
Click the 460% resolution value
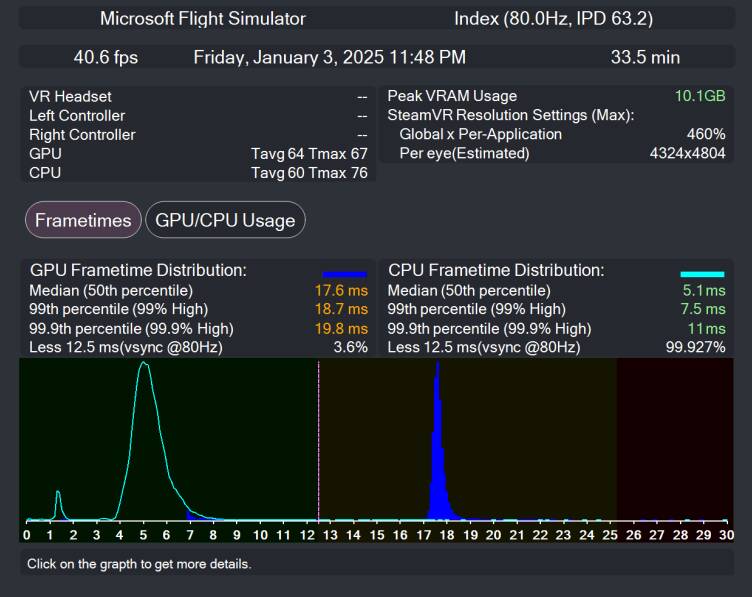pyautogui.click(x=706, y=134)
